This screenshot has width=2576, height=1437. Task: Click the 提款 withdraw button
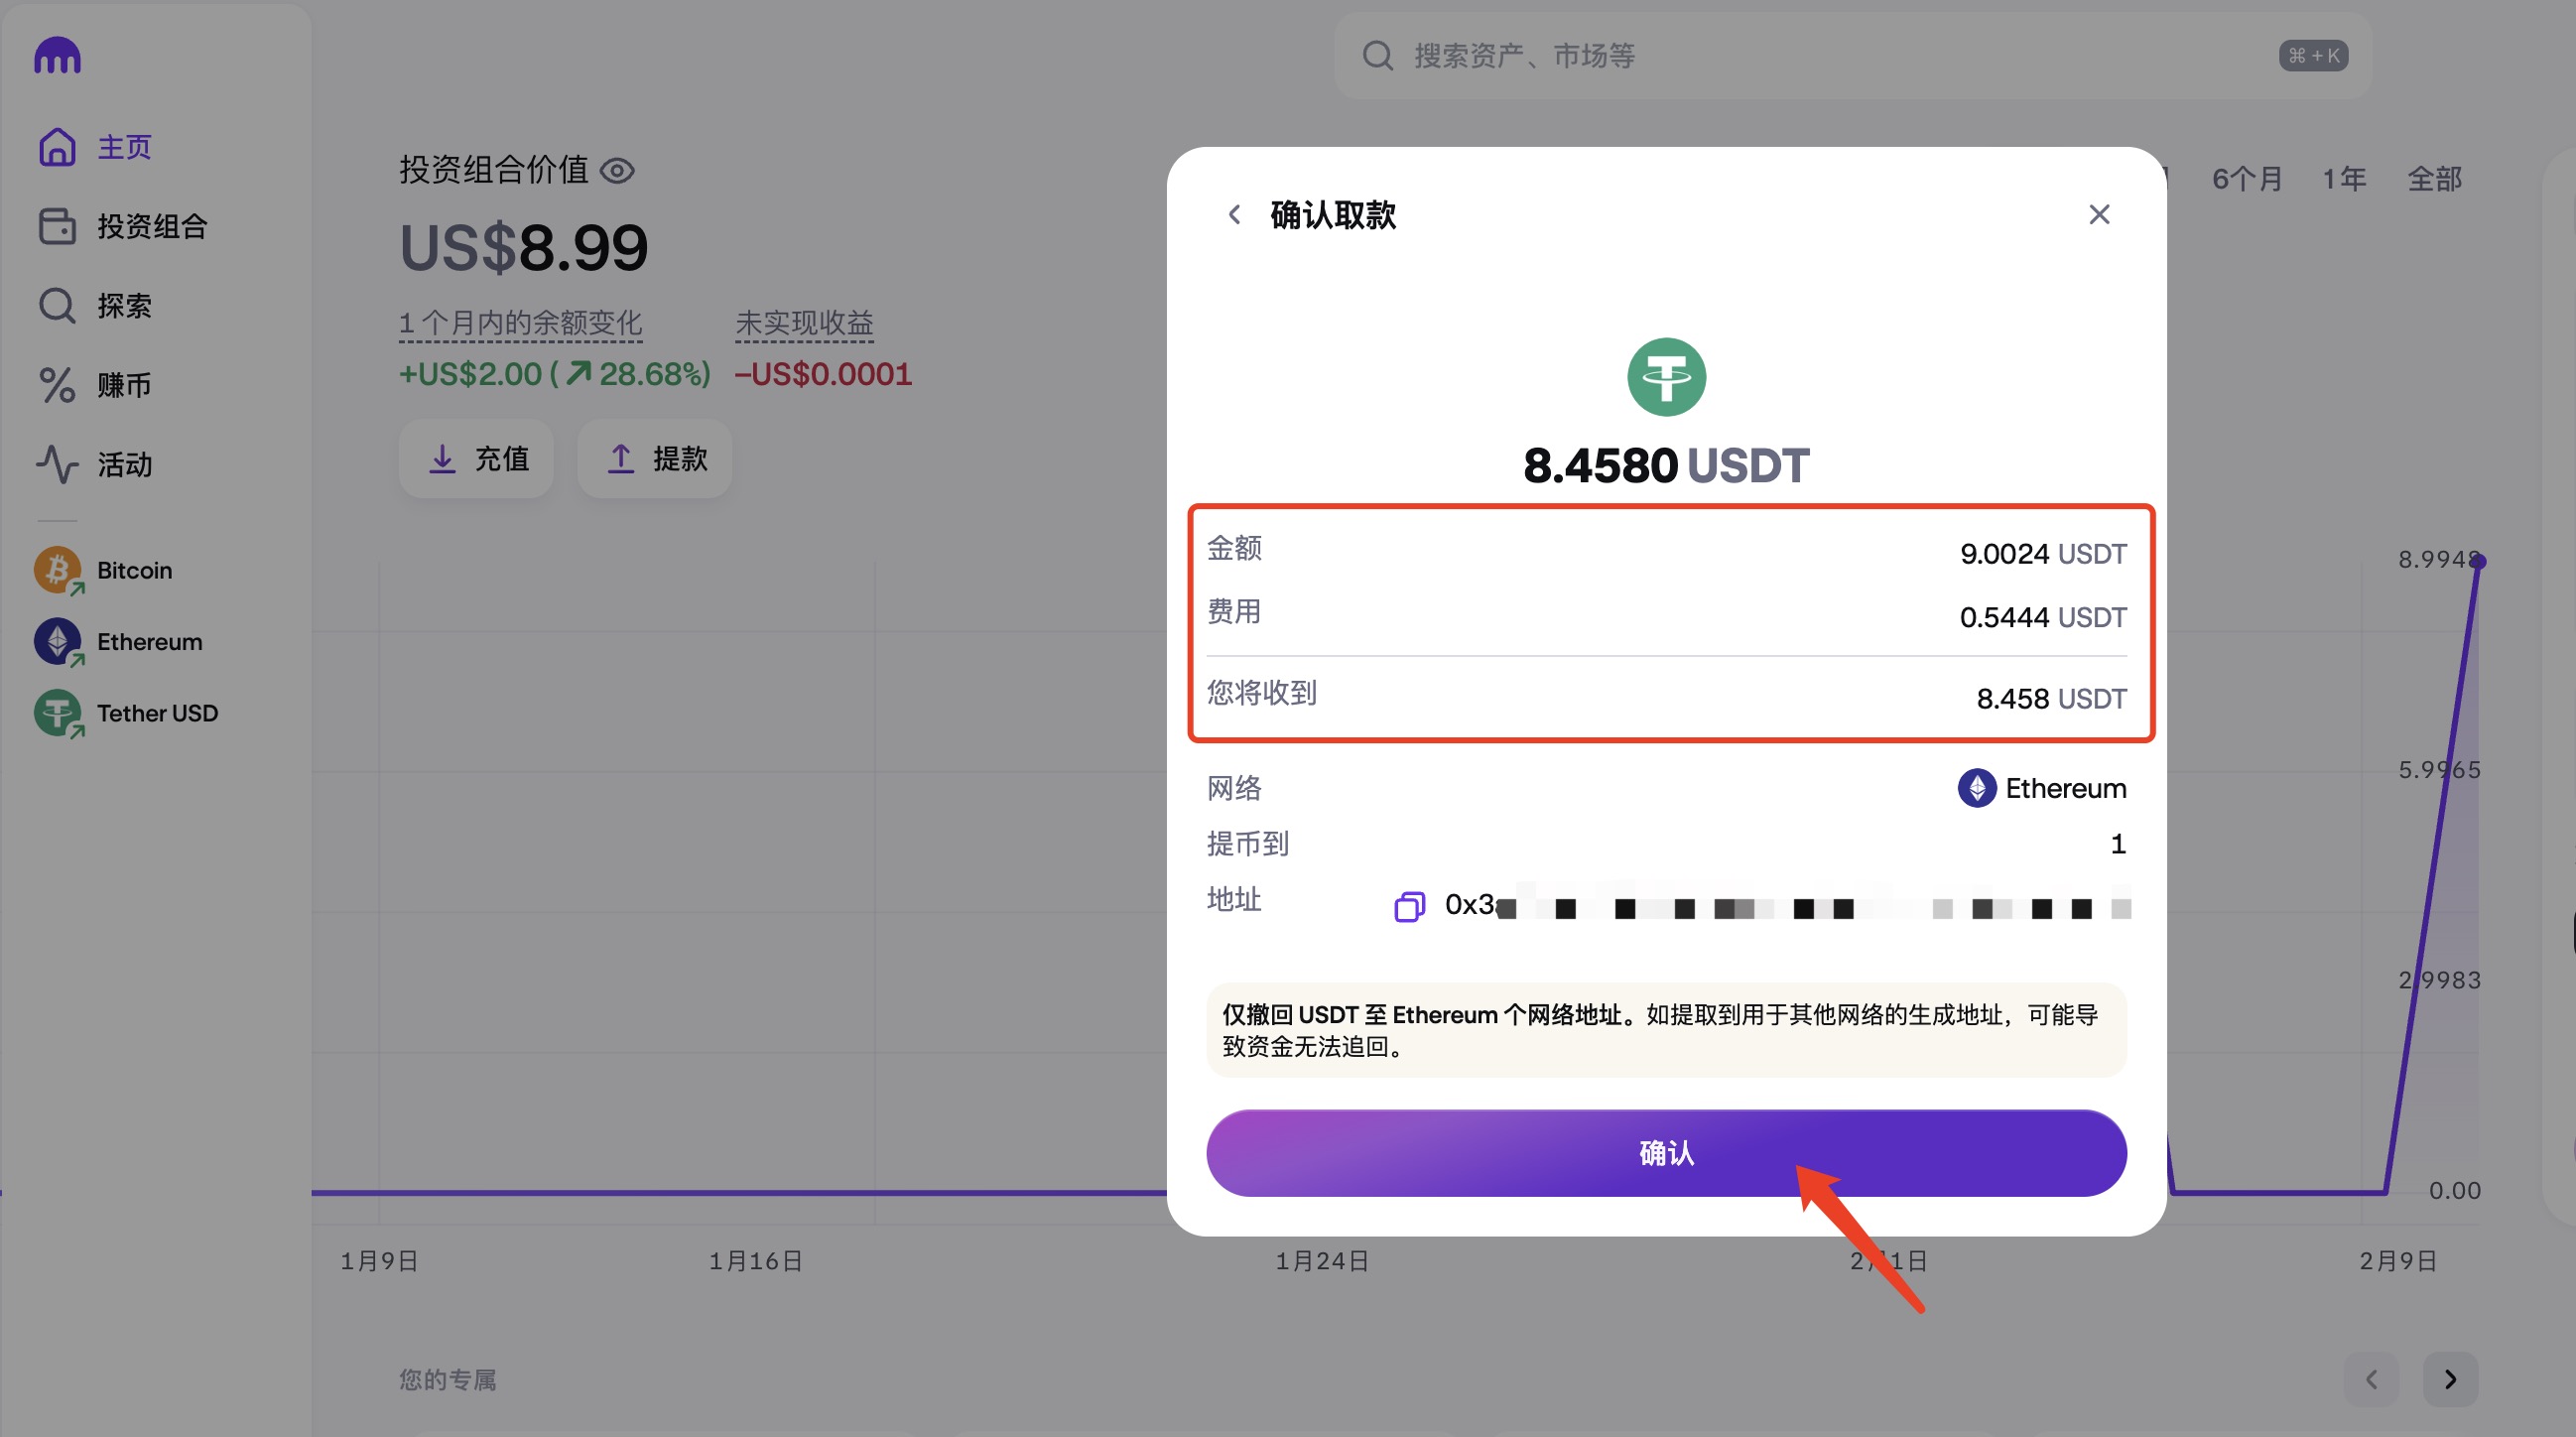click(655, 459)
